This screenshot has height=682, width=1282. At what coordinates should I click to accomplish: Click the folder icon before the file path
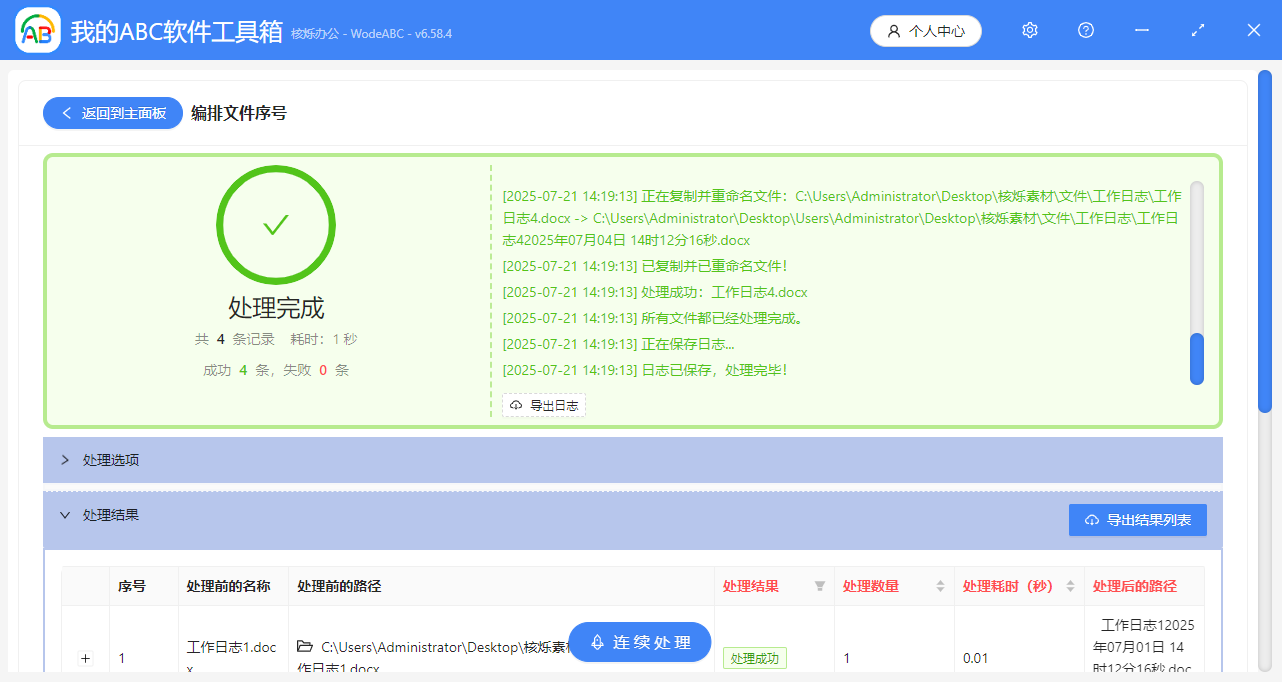click(305, 647)
